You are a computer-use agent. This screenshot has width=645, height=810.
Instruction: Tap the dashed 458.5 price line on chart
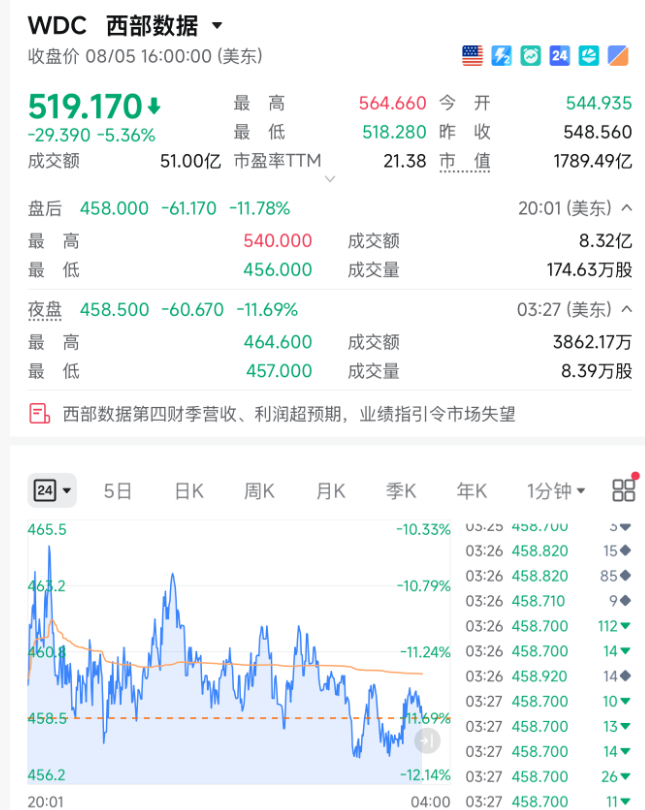pos(238,718)
